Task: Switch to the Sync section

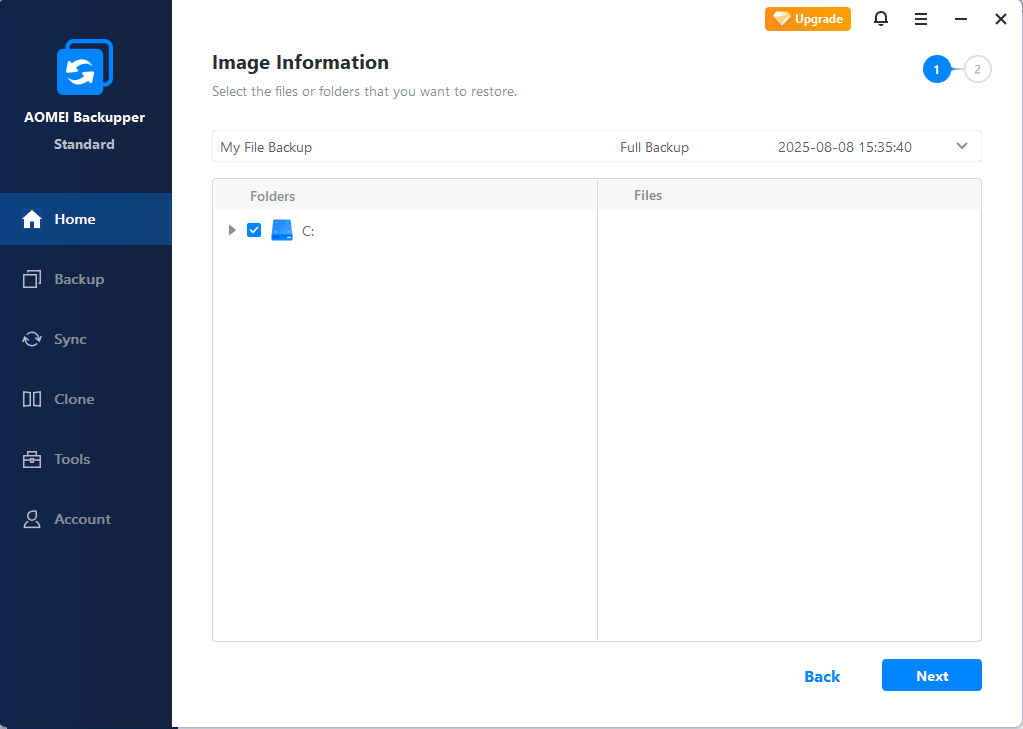Action: pyautogui.click(x=85, y=339)
